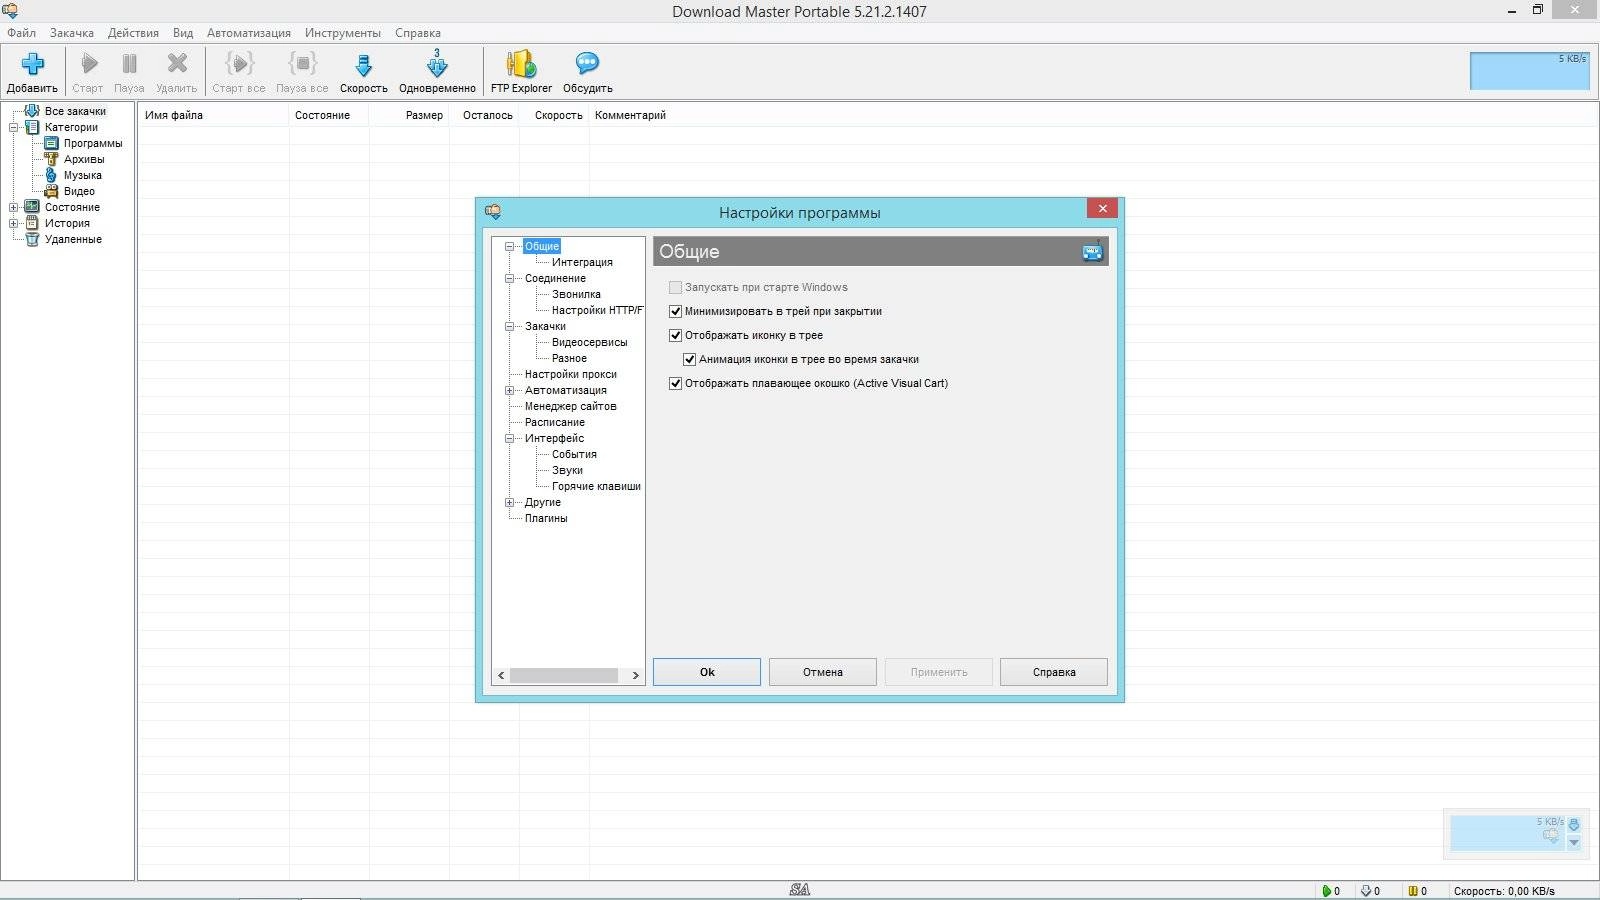Expand the Состояние sidebar node
The width and height of the screenshot is (1600, 900).
[x=14, y=207]
